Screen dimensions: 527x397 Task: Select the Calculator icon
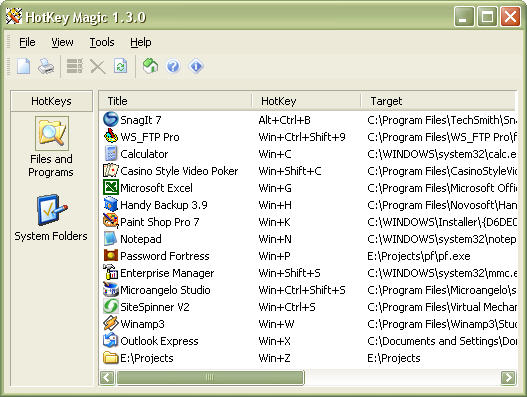pyautogui.click(x=111, y=154)
